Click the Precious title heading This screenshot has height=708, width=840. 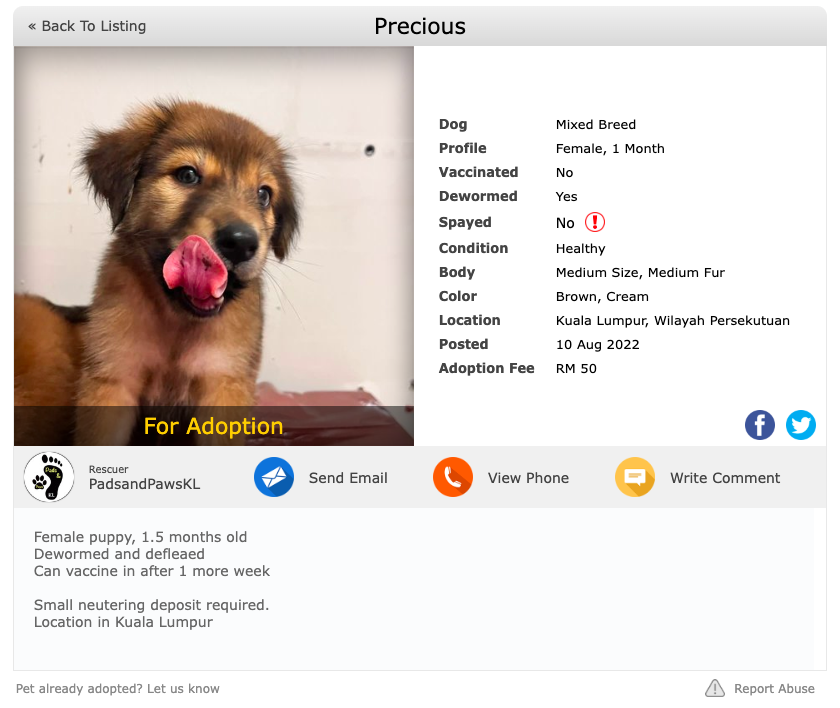(x=420, y=26)
